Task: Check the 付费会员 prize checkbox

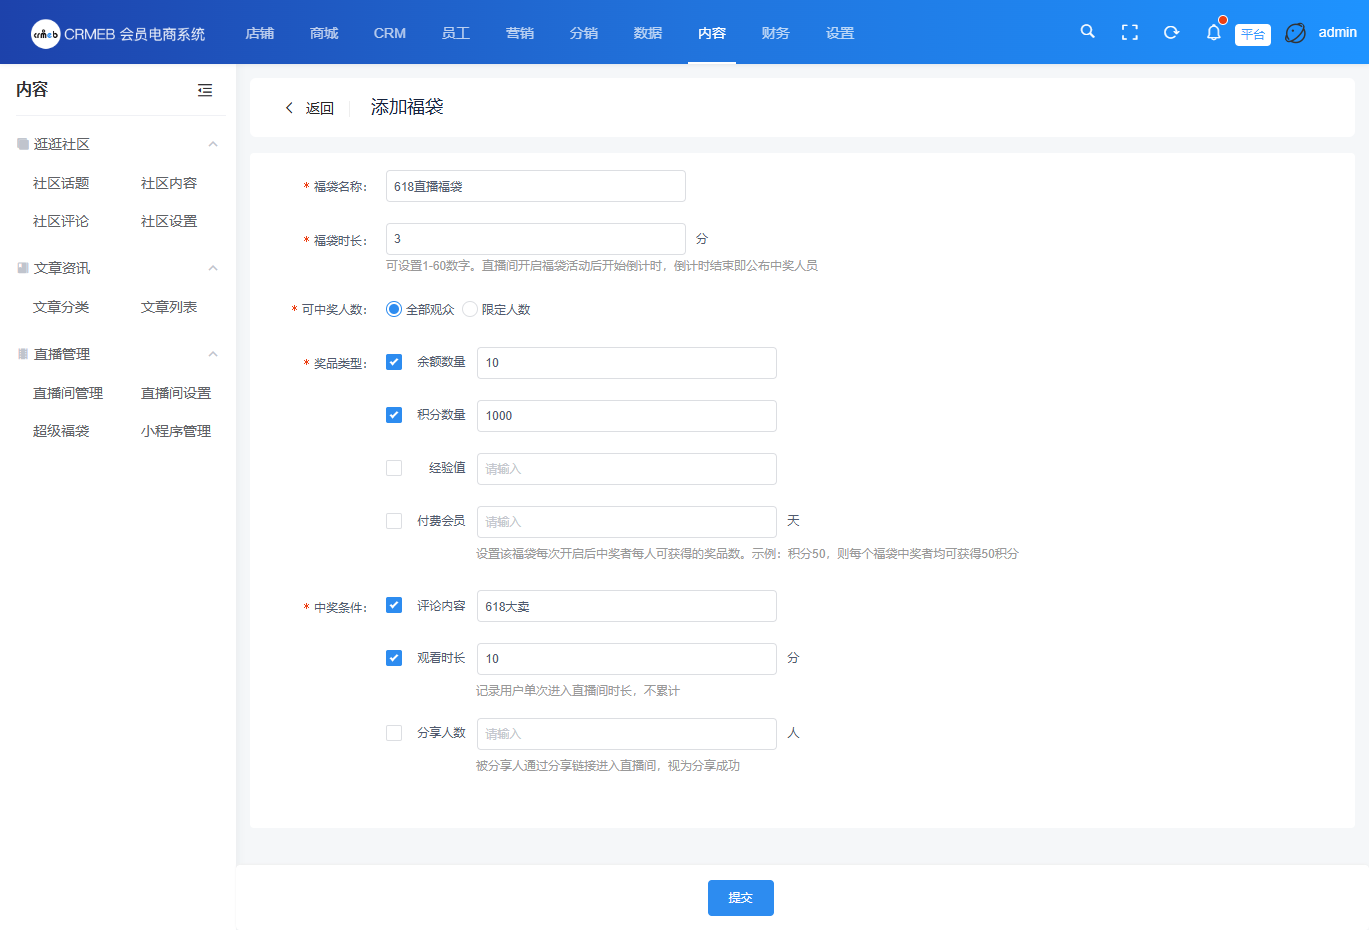Action: [394, 521]
